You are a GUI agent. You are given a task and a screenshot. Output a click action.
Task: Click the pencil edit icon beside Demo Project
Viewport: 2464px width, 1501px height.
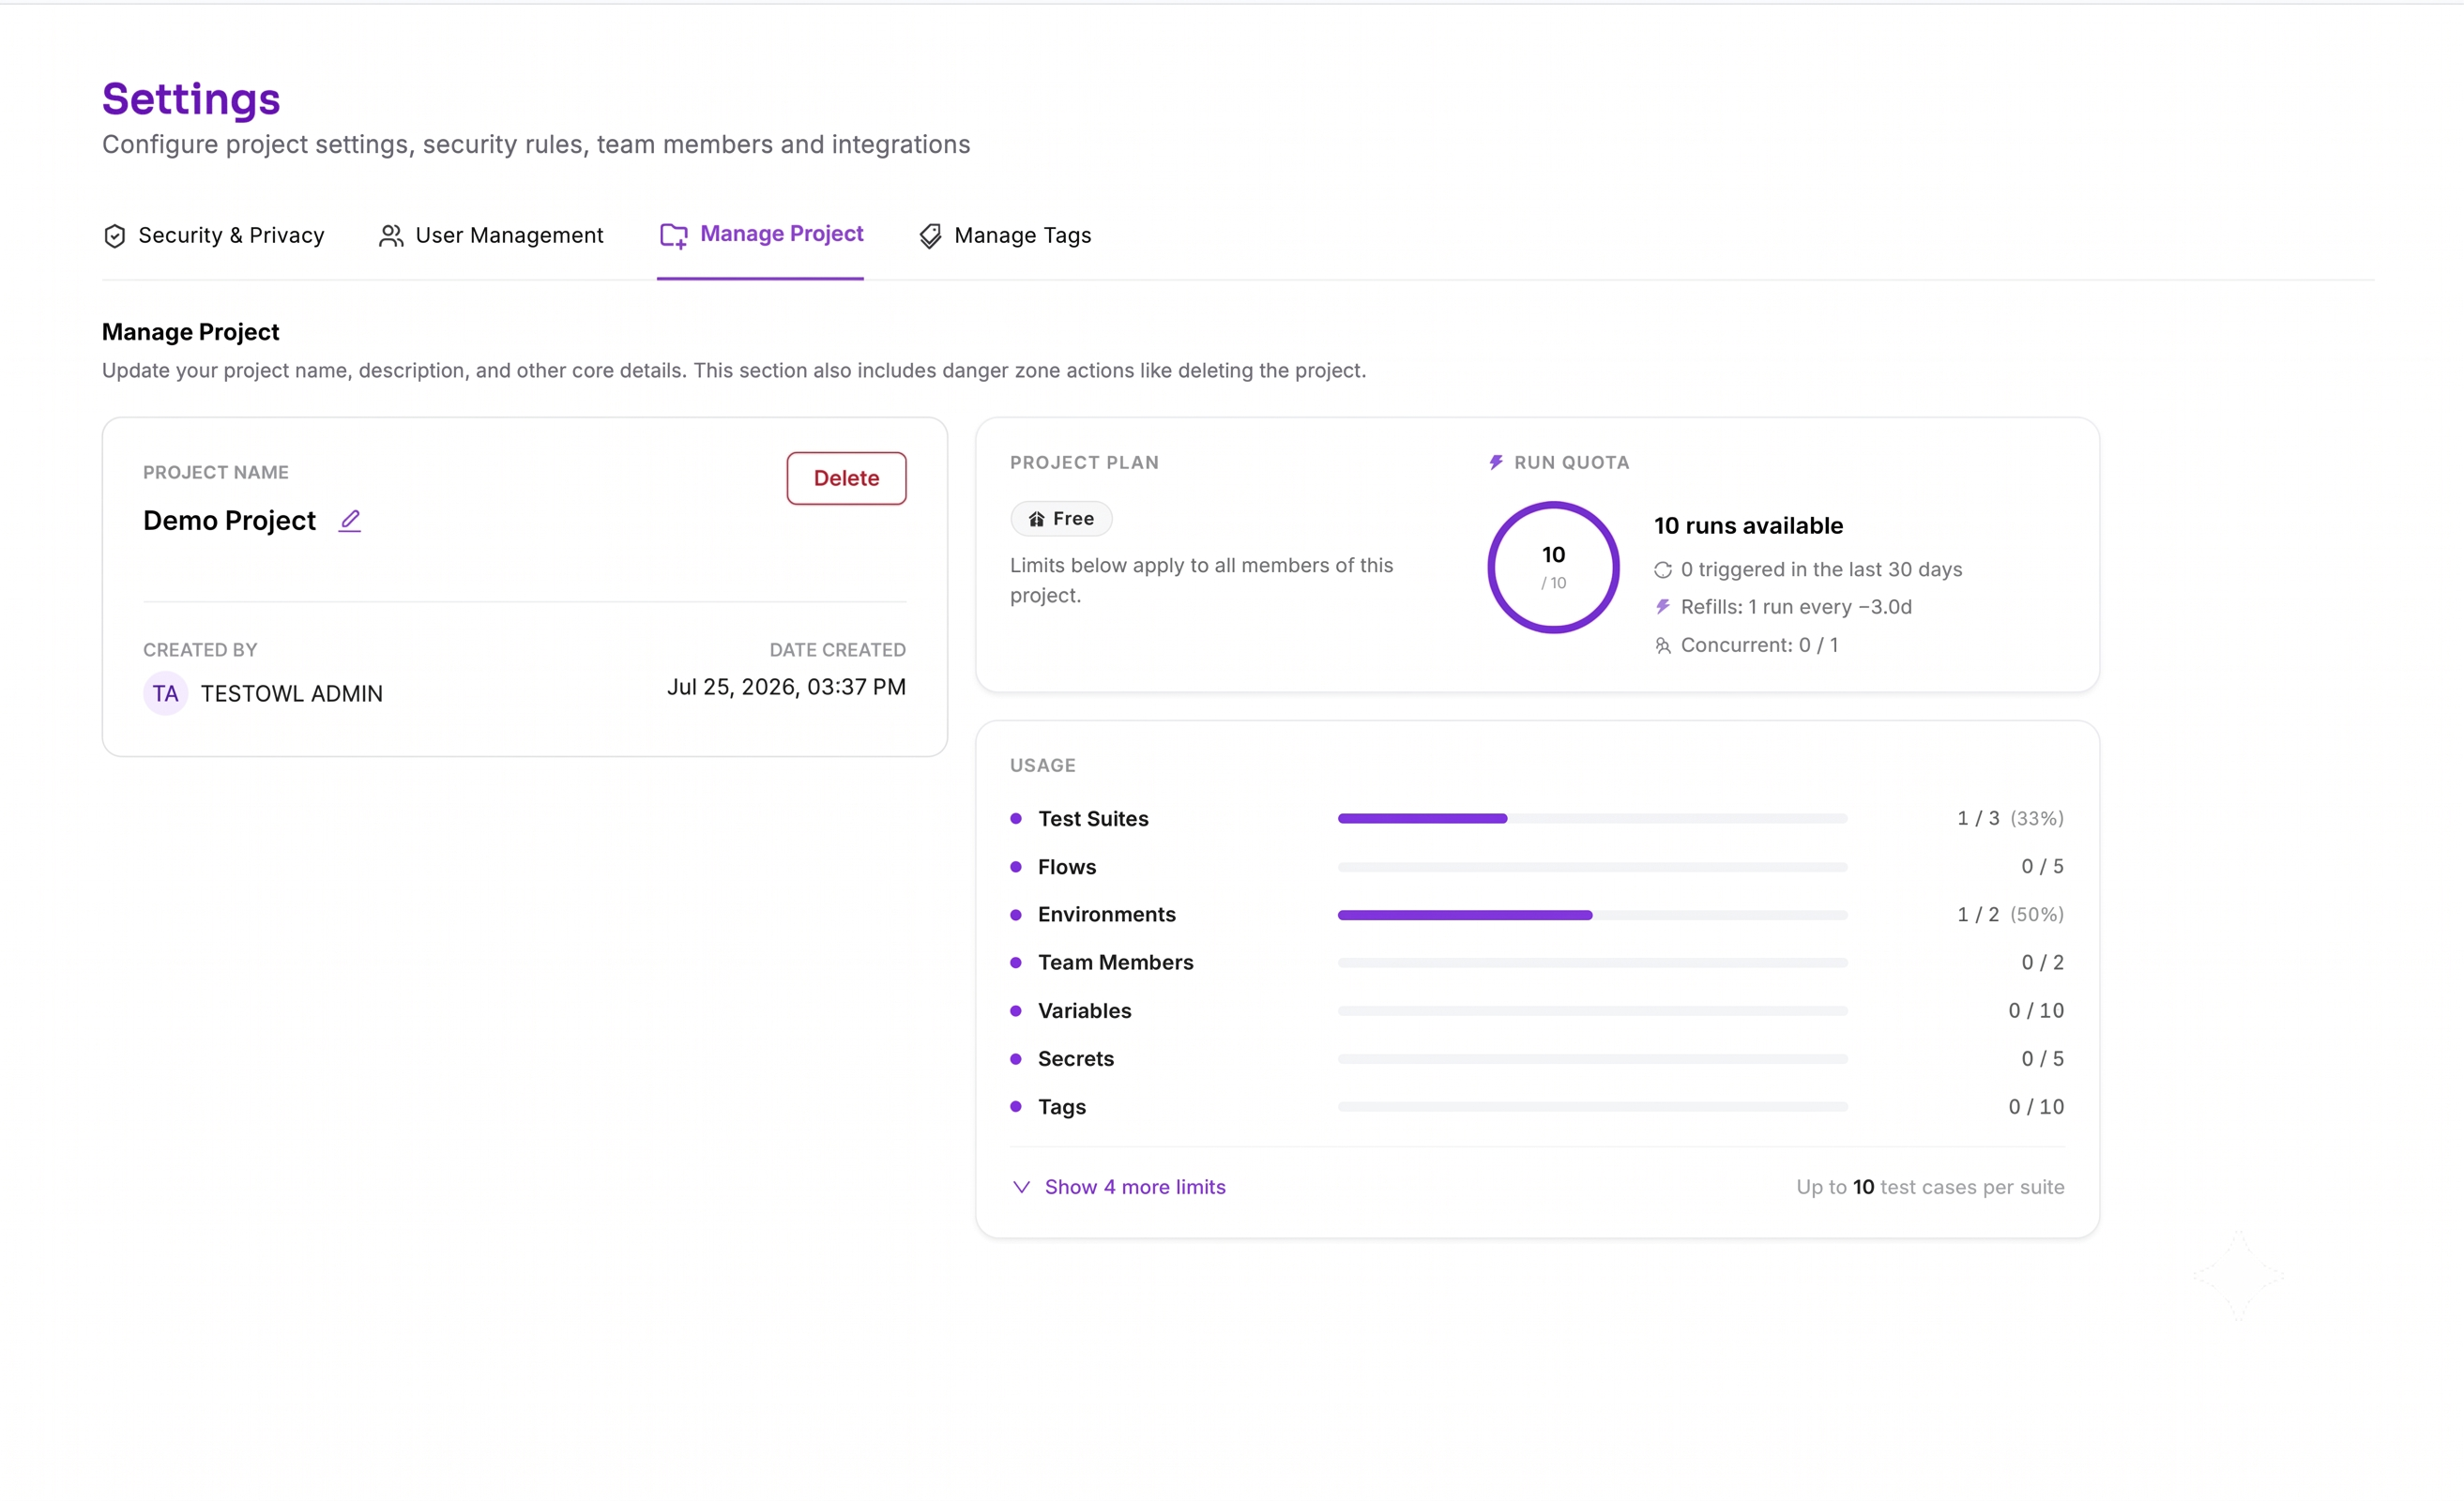tap(349, 521)
